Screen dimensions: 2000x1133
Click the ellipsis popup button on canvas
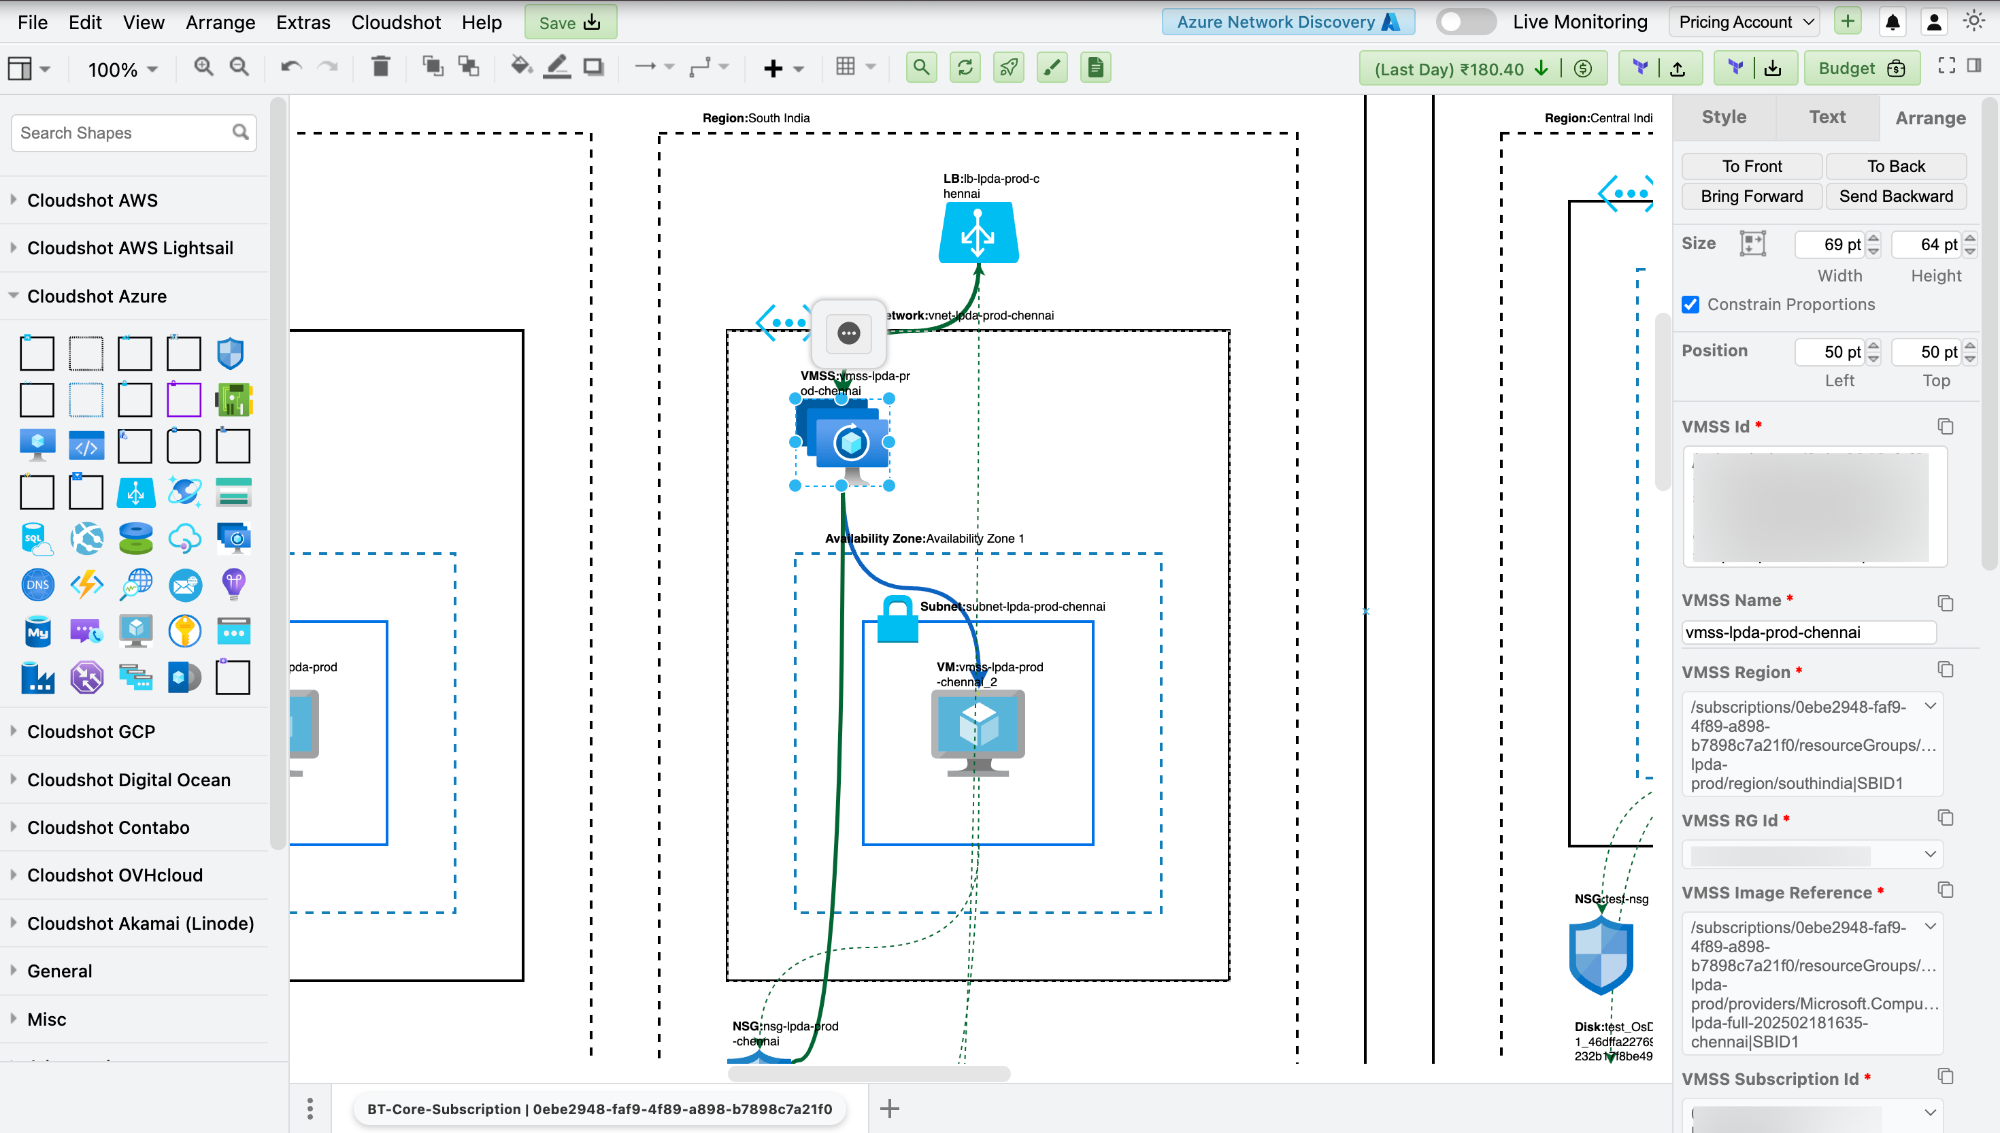pos(848,333)
